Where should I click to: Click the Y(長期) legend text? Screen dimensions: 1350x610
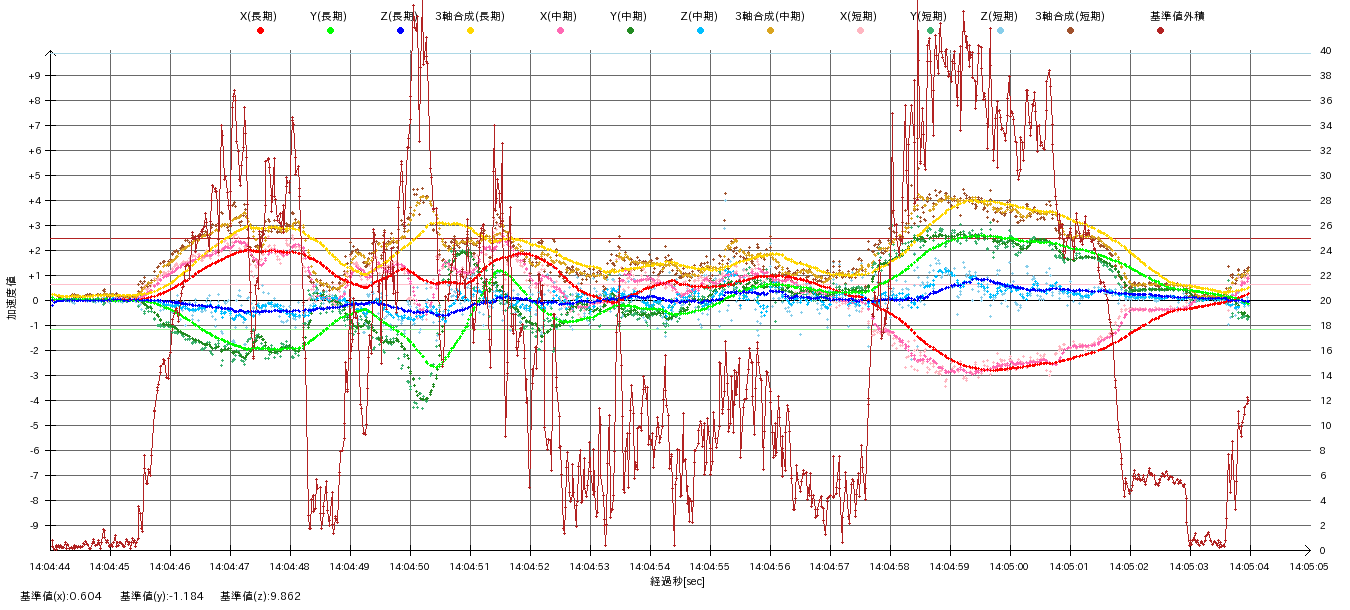pos(330,16)
